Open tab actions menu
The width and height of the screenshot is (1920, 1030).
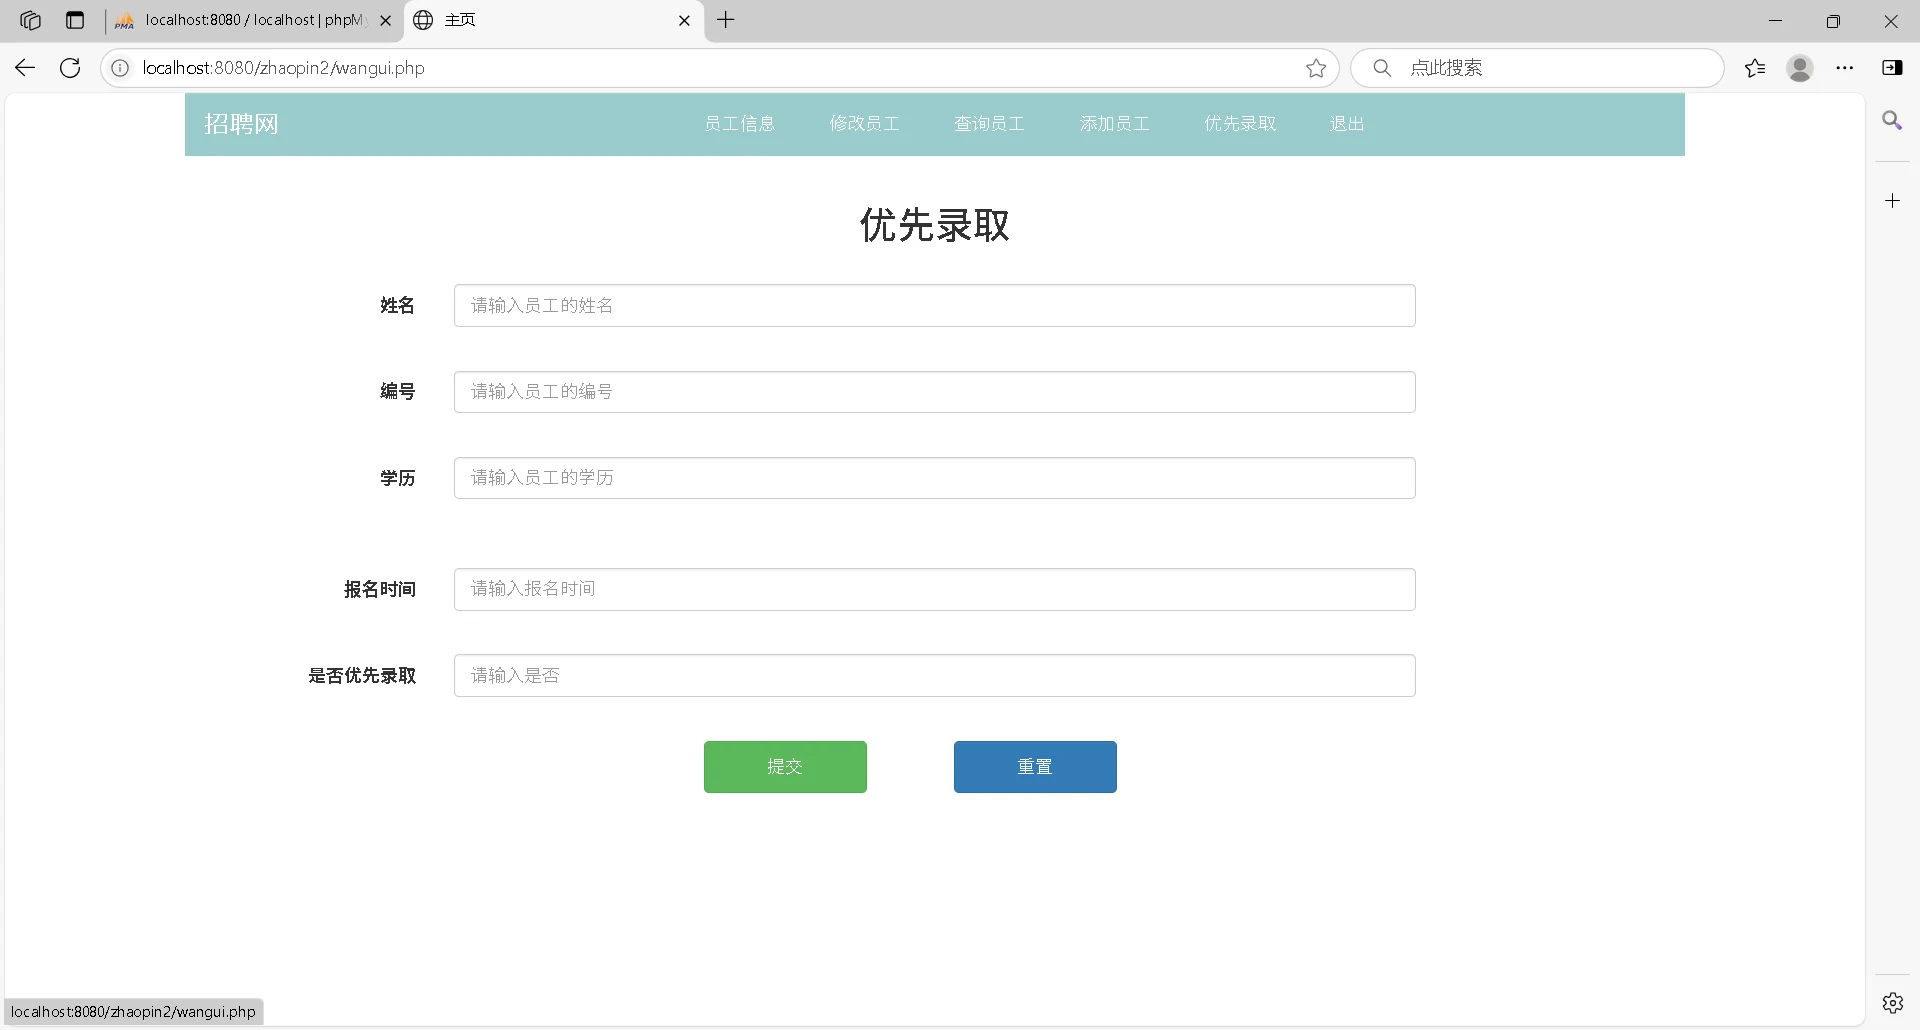click(x=76, y=20)
